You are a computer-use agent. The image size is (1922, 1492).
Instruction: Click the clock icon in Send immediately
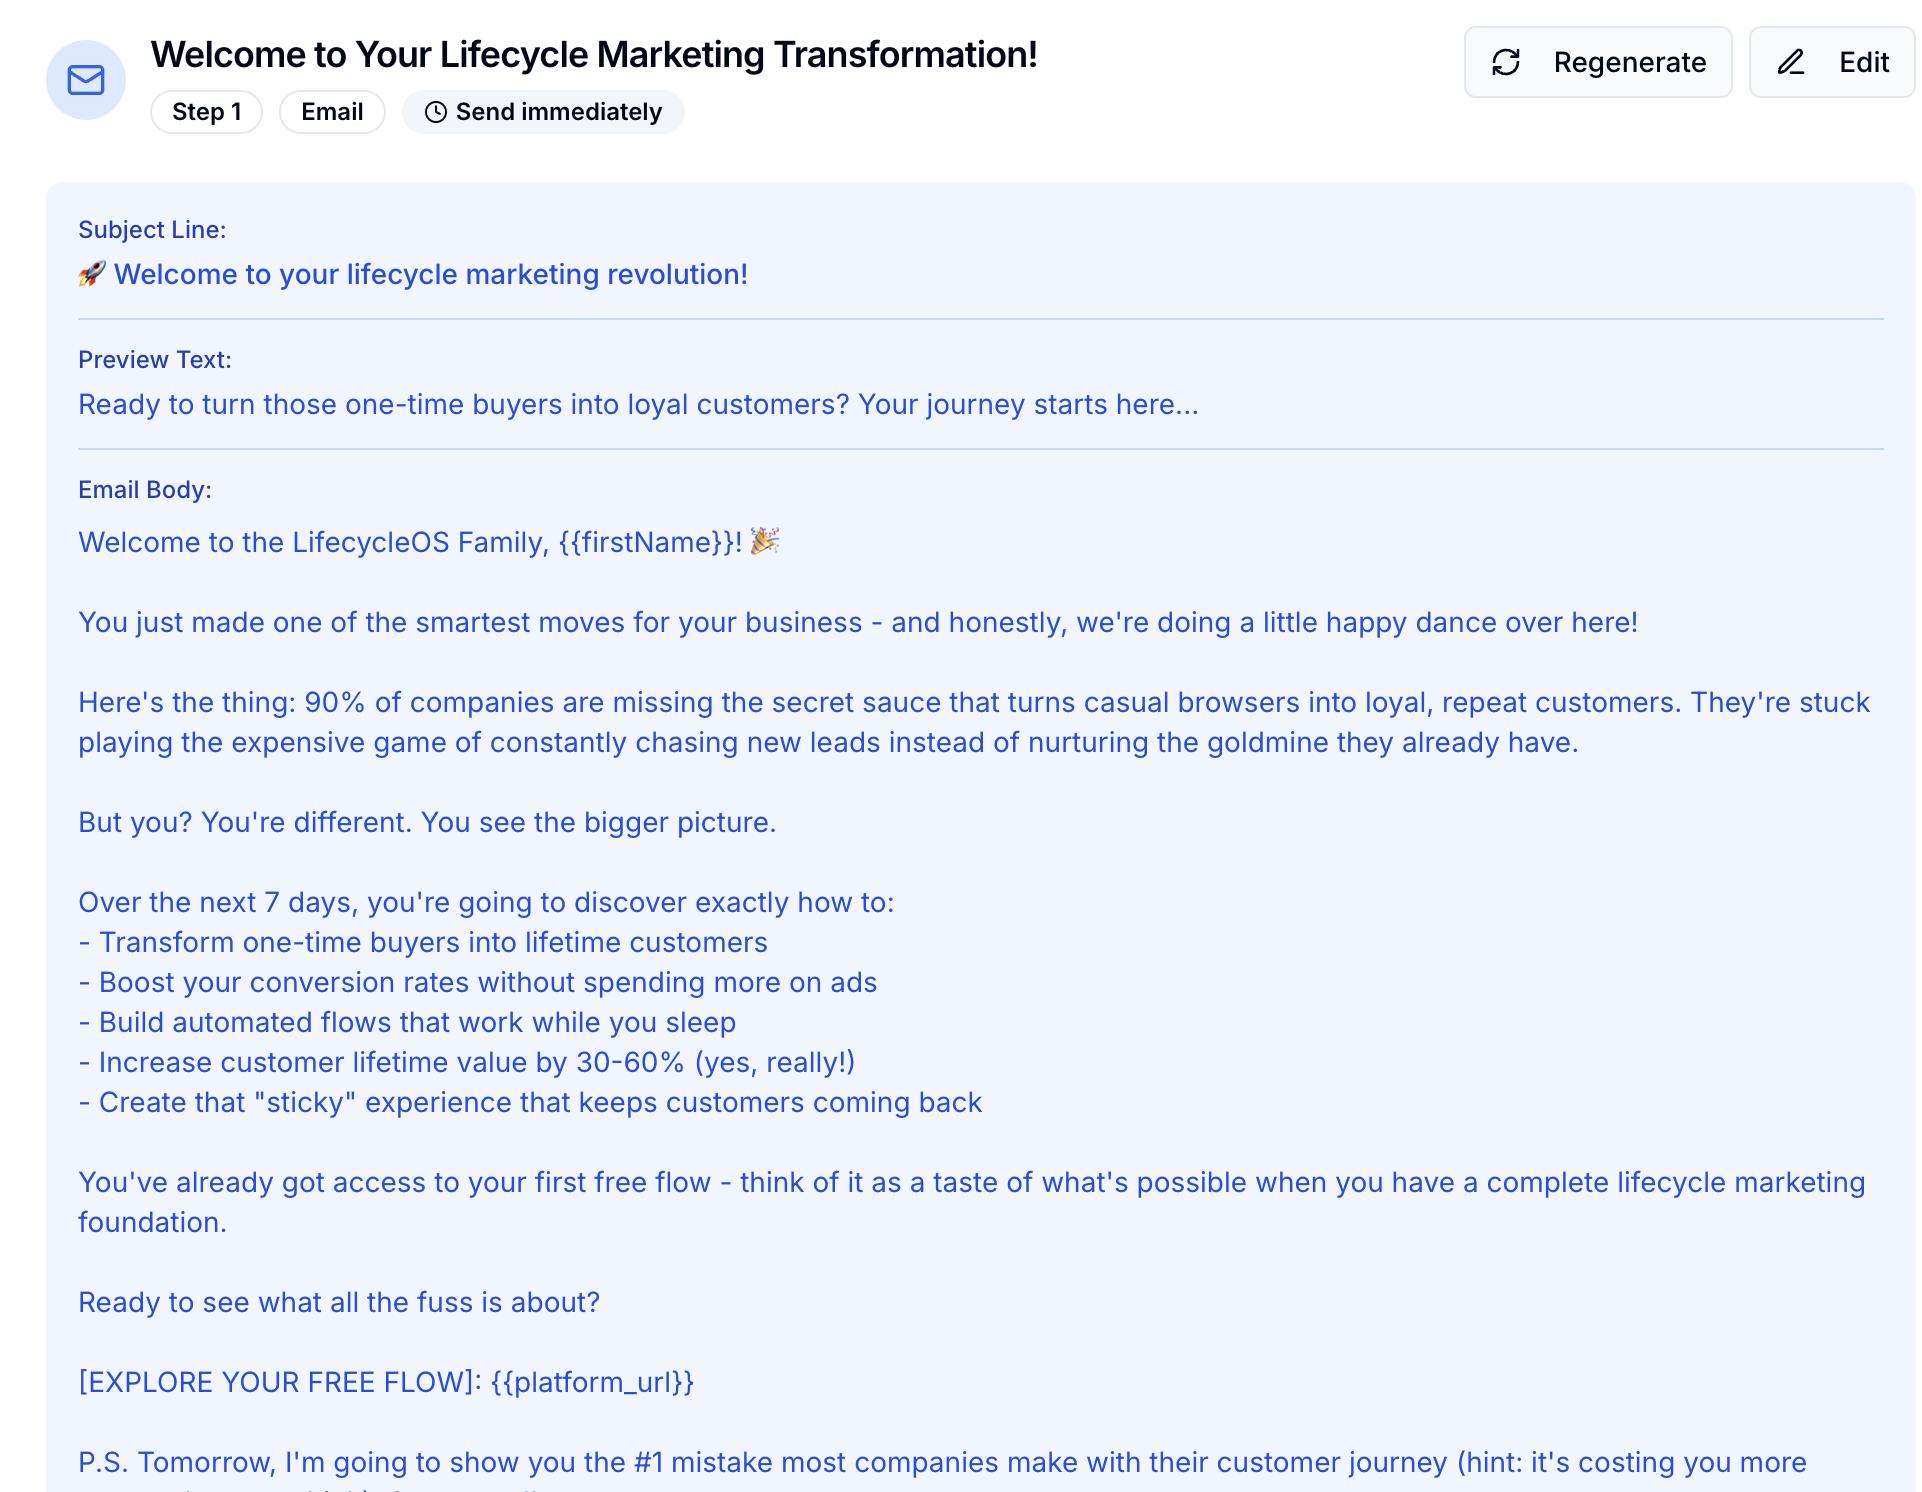(436, 112)
